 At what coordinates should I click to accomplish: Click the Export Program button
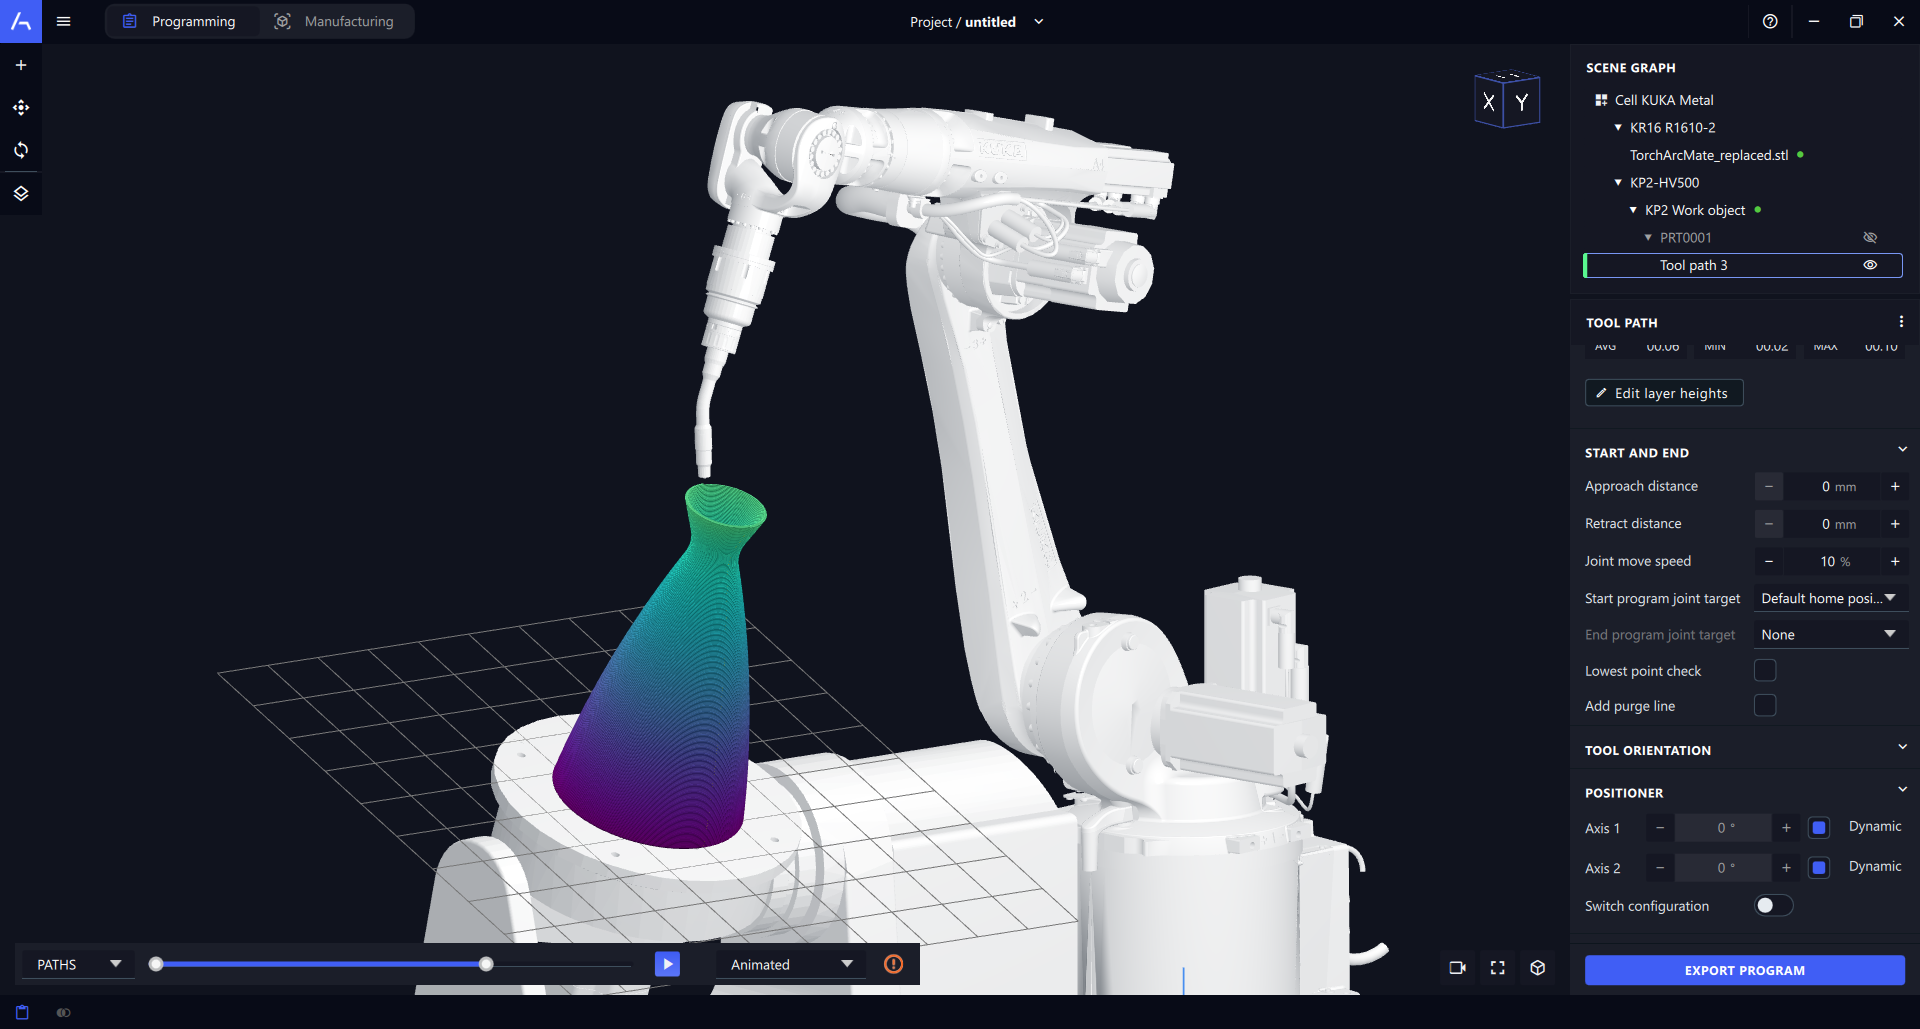coord(1744,970)
